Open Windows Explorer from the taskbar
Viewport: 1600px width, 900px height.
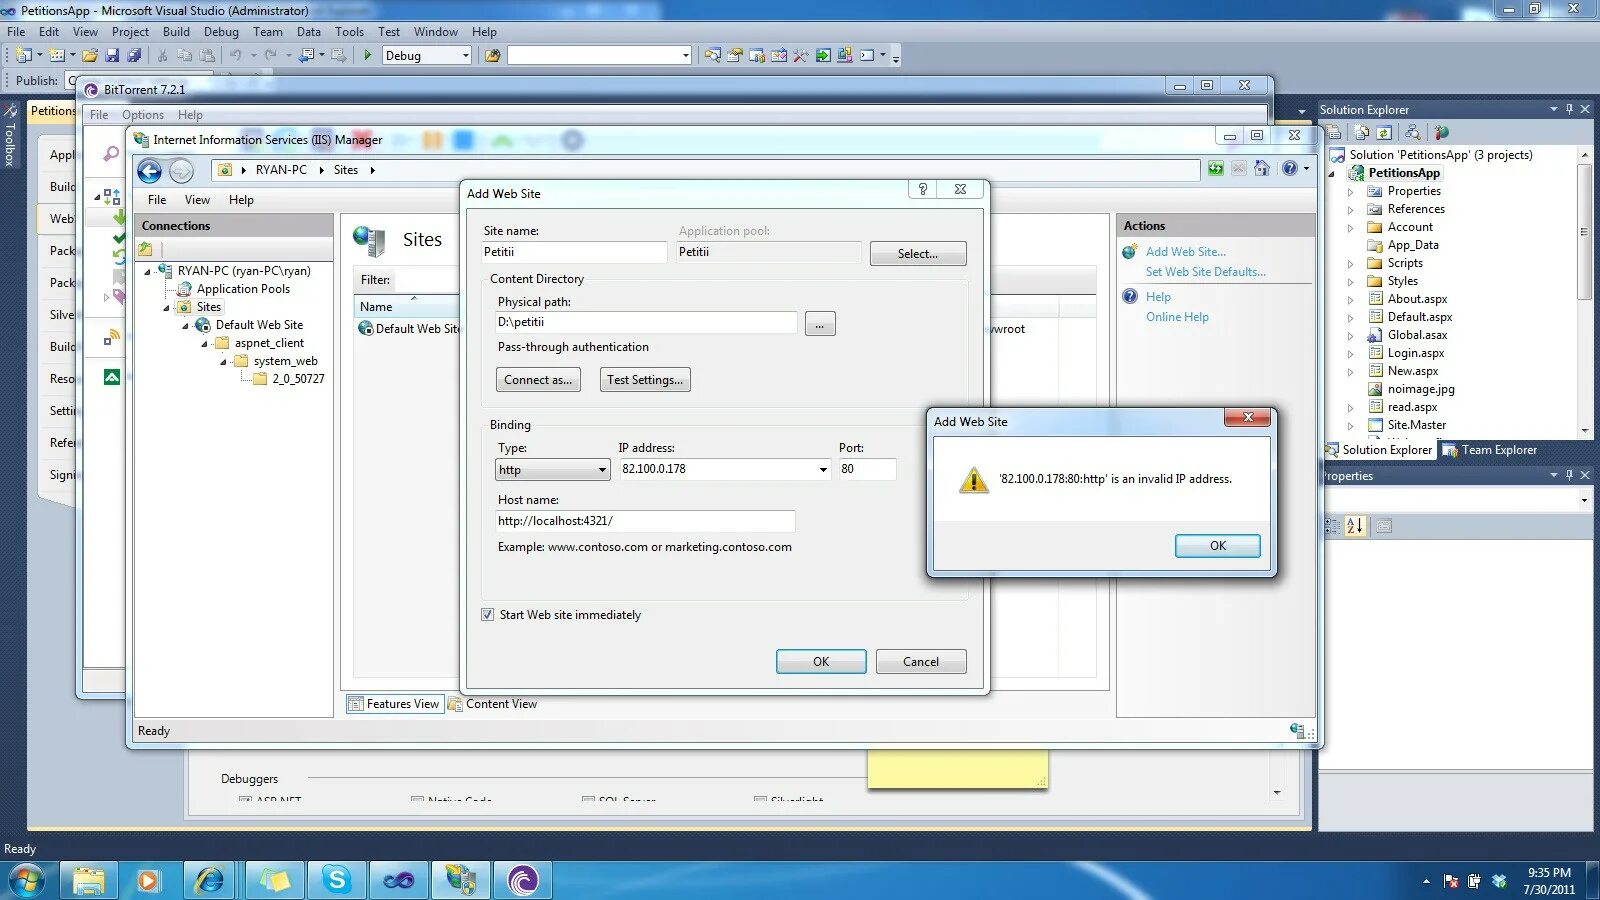coord(88,880)
